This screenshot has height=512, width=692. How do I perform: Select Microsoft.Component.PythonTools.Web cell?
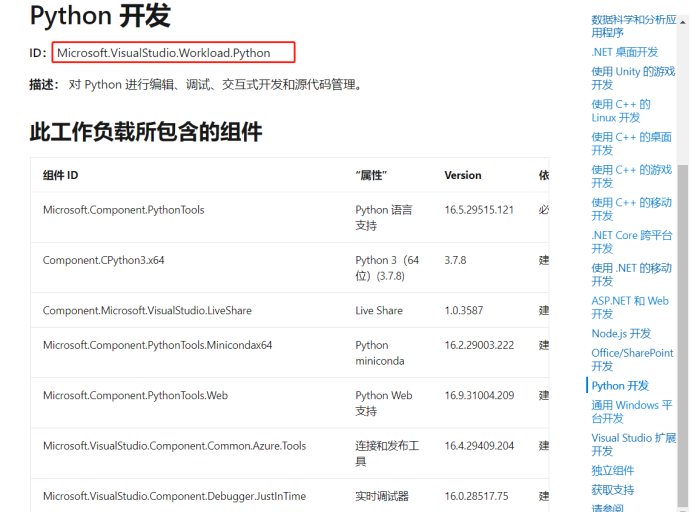pos(135,395)
